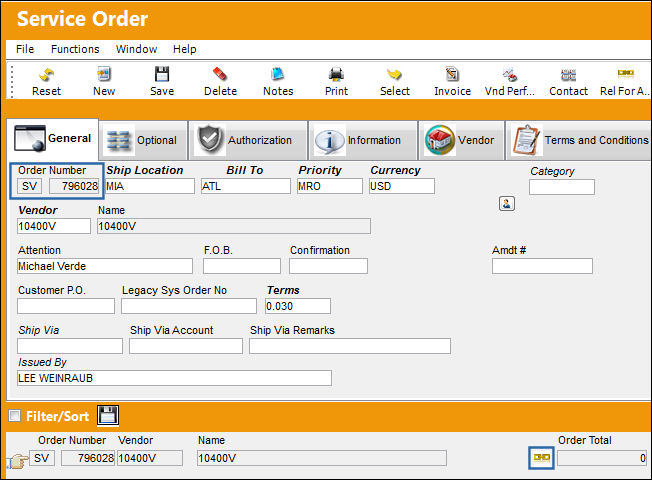This screenshot has width=652, height=480.
Task: Click the Rel For A.. toolbar icon
Action: pos(625,74)
